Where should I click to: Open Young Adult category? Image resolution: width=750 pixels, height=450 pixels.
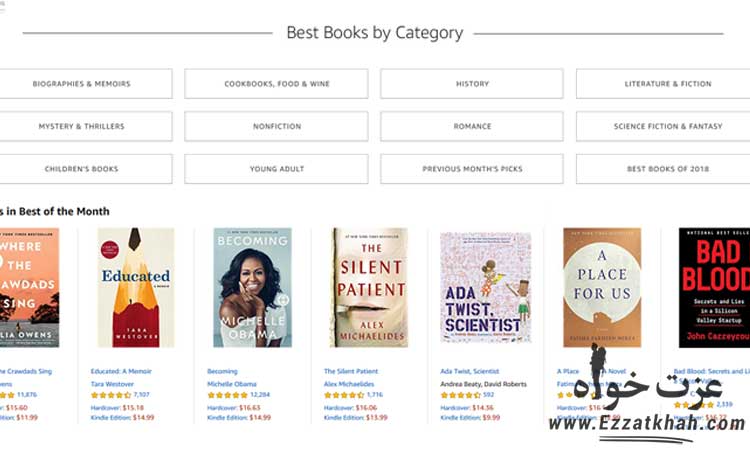pyautogui.click(x=276, y=169)
